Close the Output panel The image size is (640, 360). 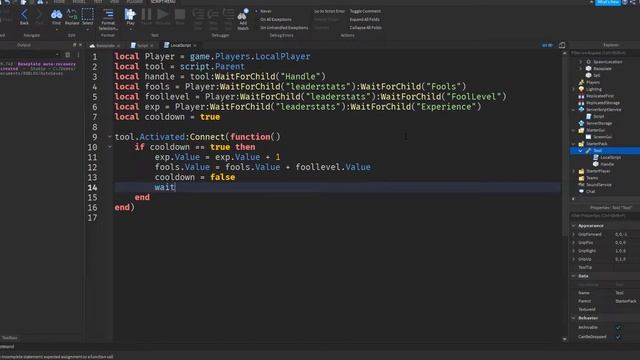(x=80, y=45)
